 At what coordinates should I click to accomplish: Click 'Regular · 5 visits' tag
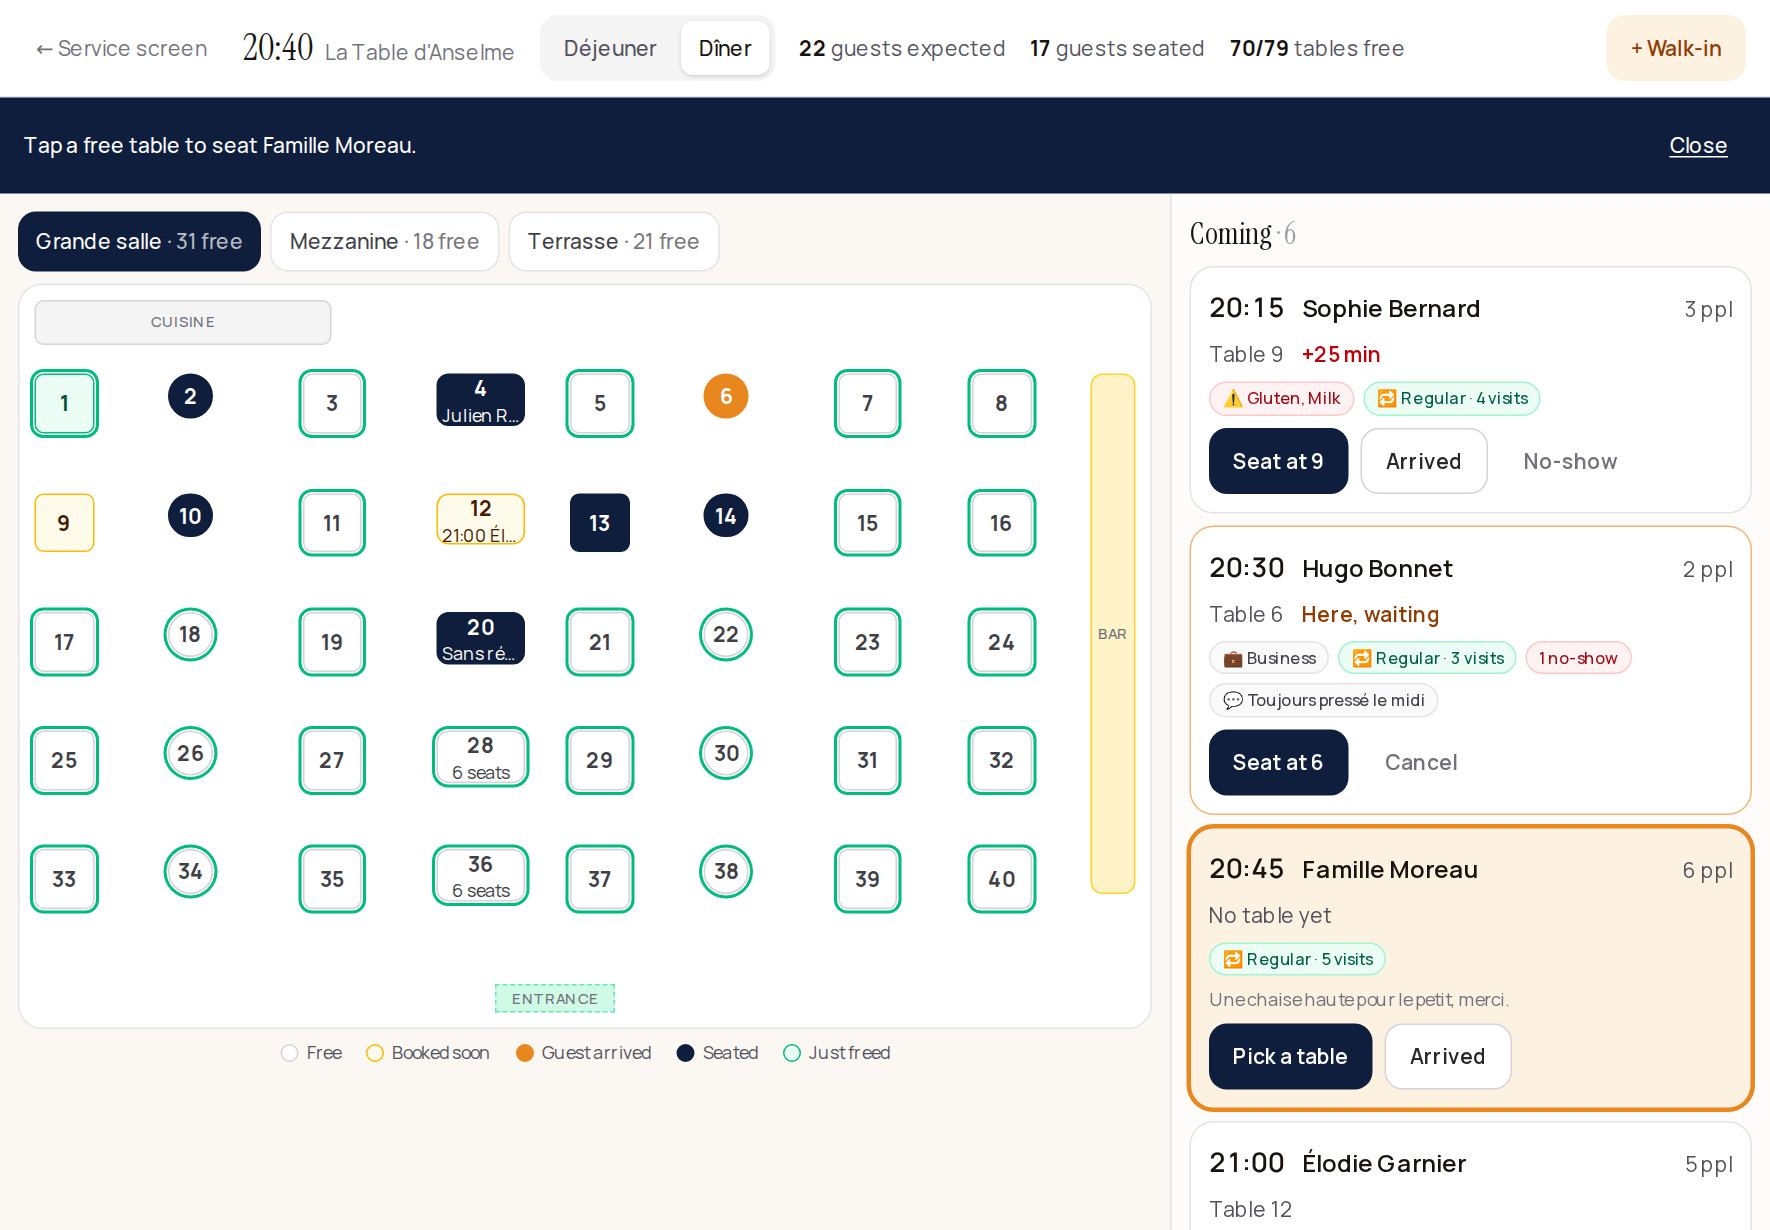click(x=1297, y=959)
